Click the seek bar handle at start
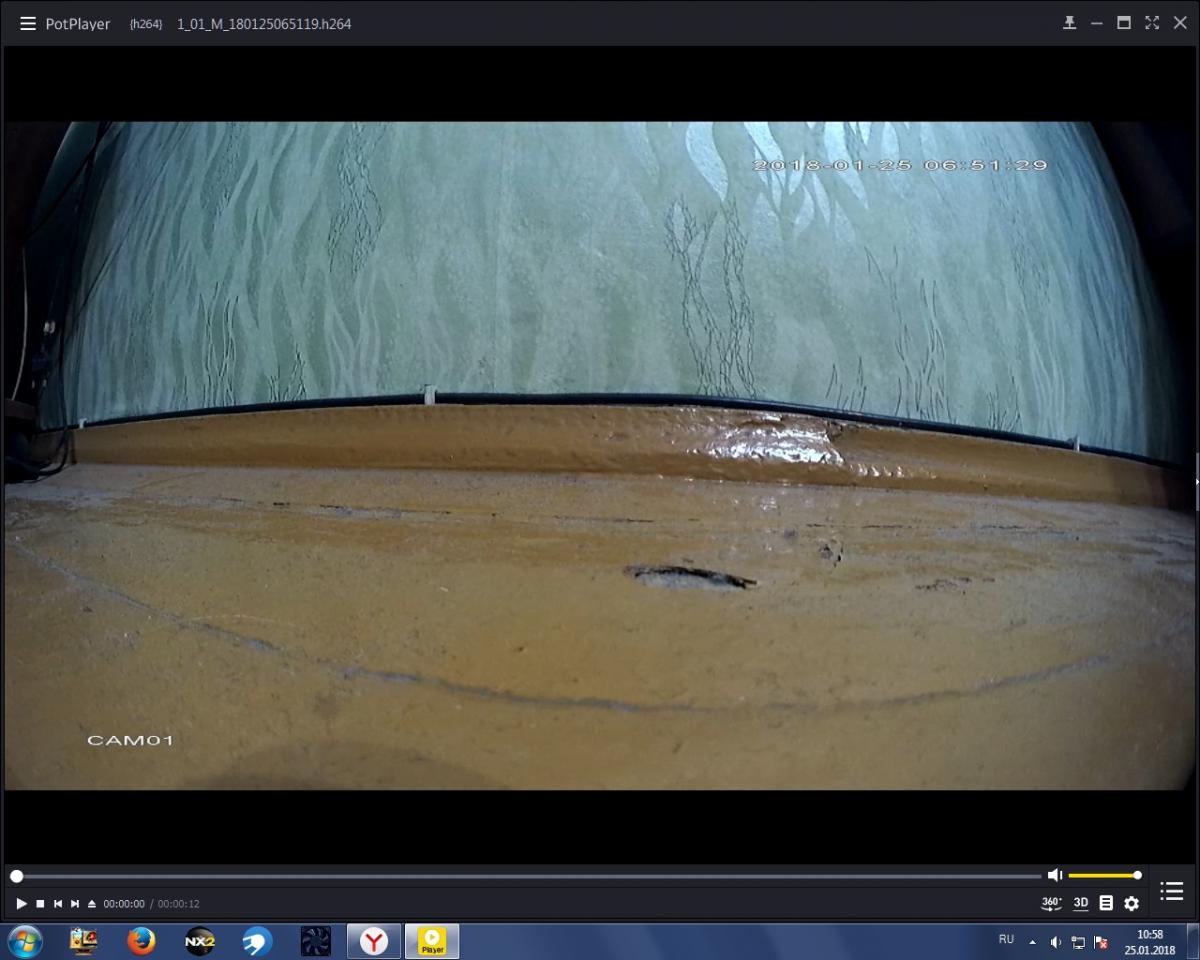1200x960 pixels. tap(16, 876)
